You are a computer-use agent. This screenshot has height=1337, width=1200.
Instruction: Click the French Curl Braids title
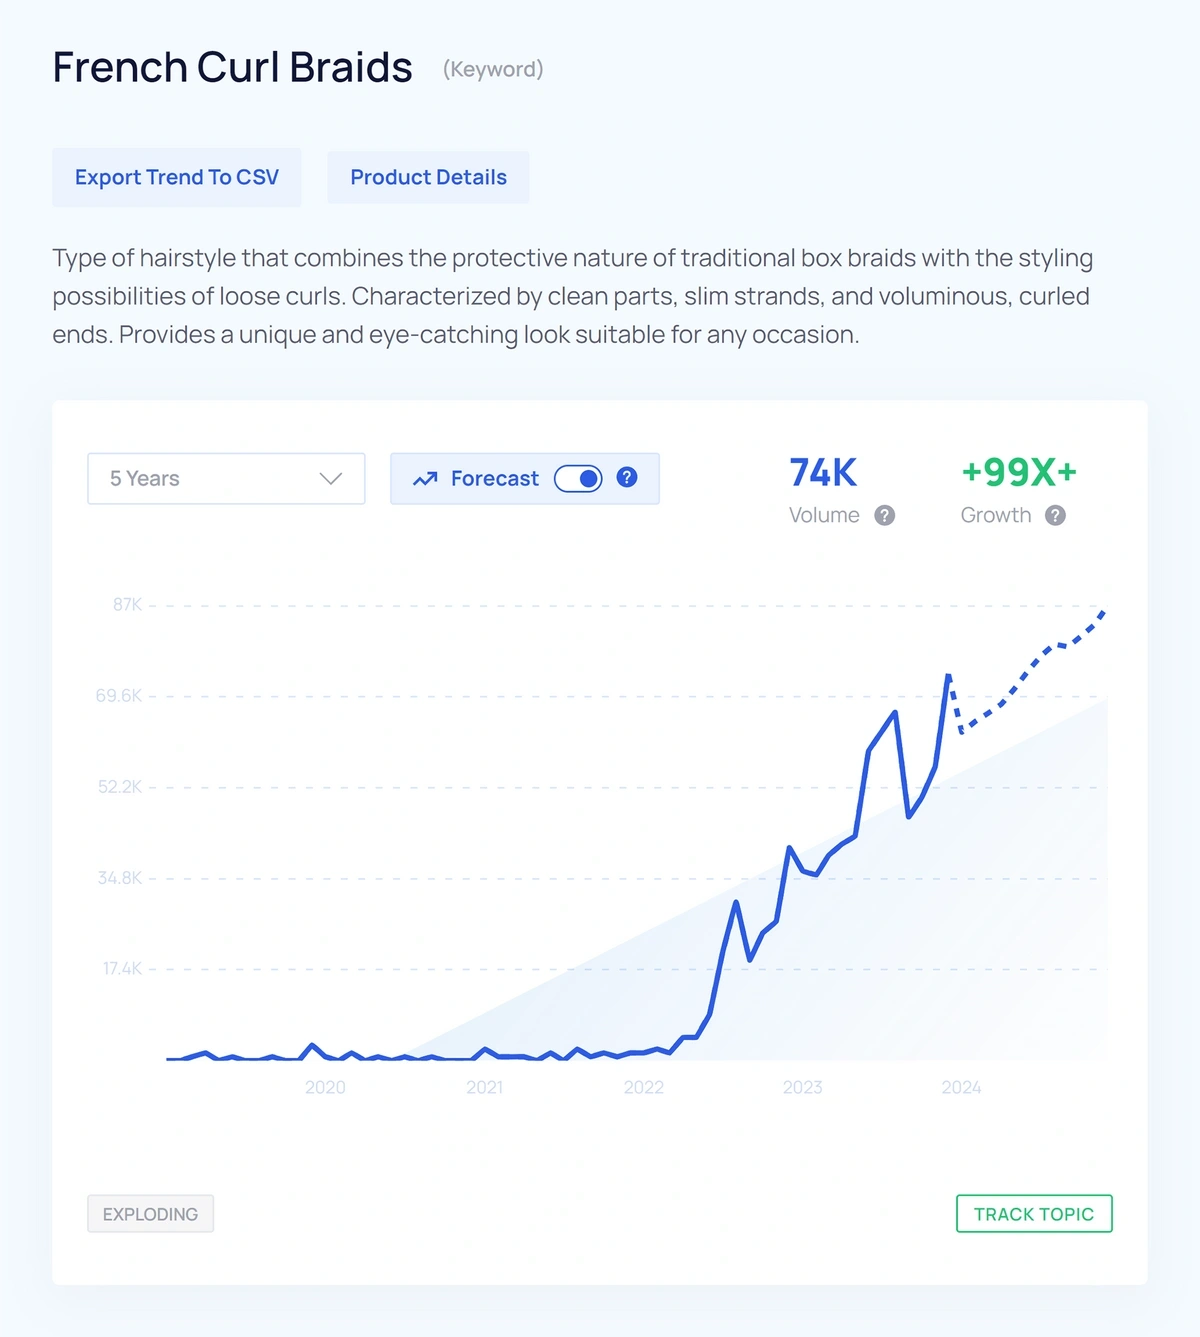point(233,66)
